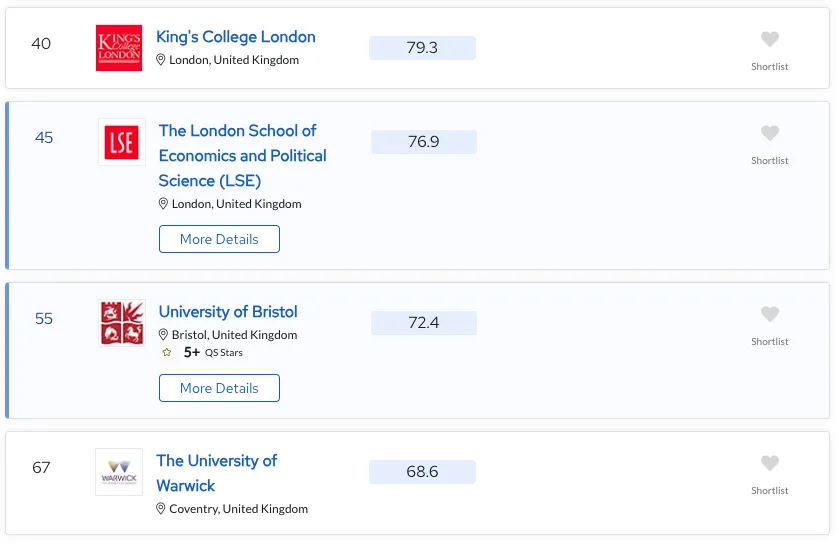Image resolution: width=839 pixels, height=544 pixels.
Task: Click the University of Warwick shortlist heart
Action: 769,464
